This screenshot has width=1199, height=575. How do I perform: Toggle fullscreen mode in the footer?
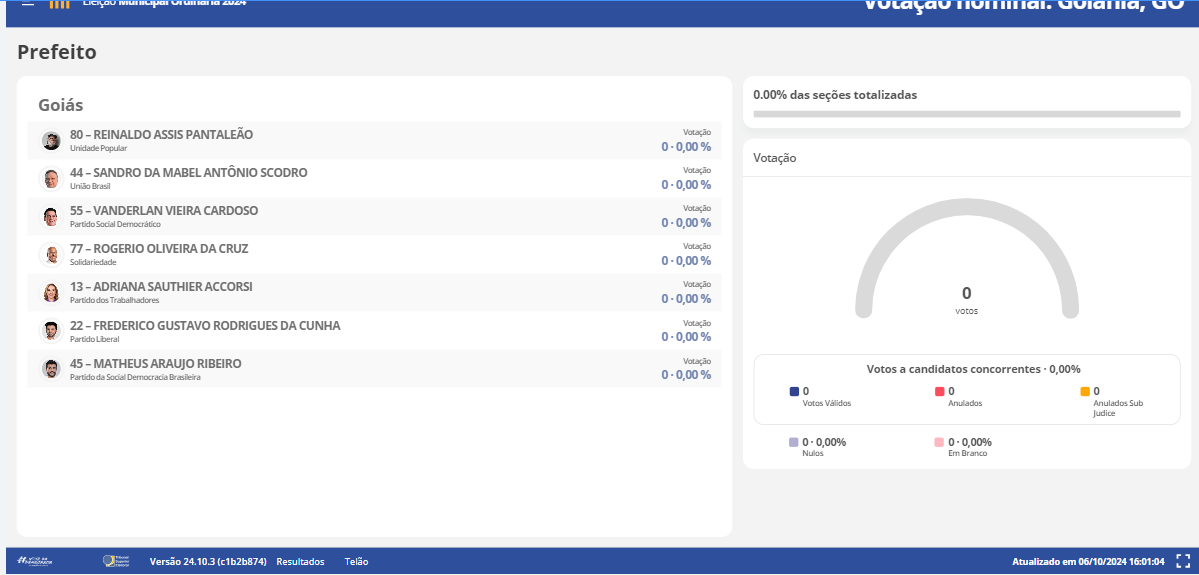1182,560
